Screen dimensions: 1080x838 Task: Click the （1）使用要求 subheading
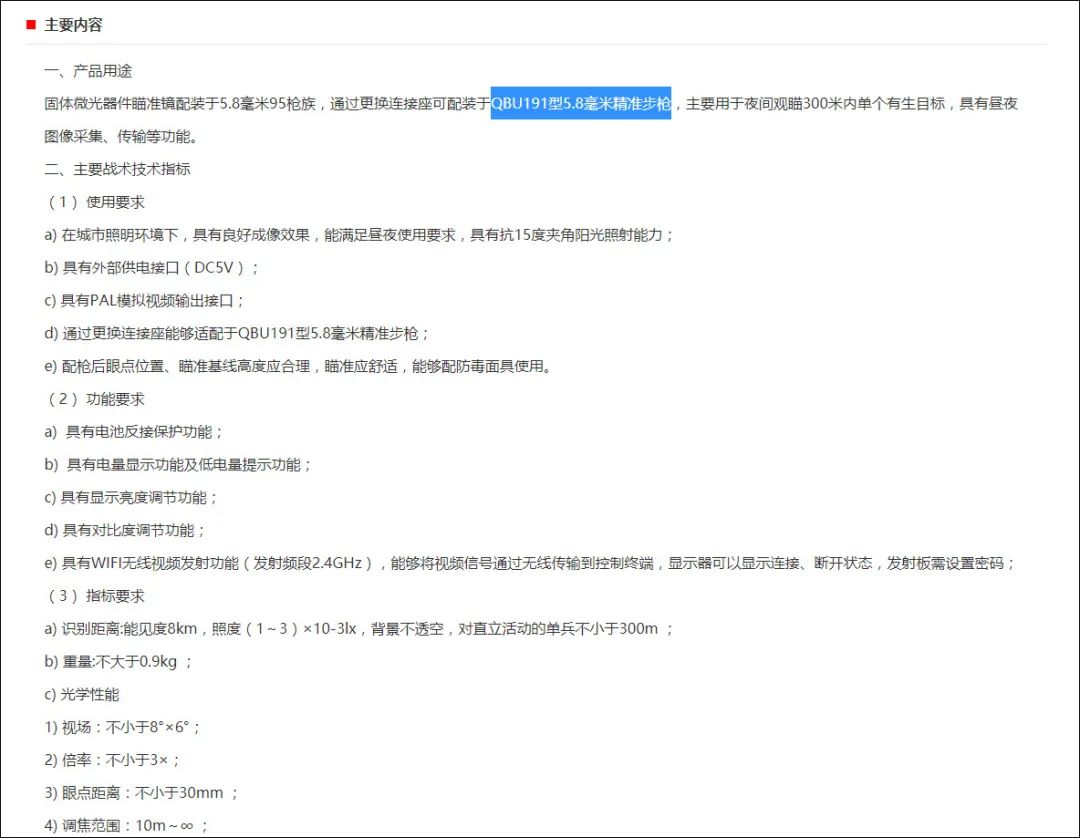coord(94,202)
